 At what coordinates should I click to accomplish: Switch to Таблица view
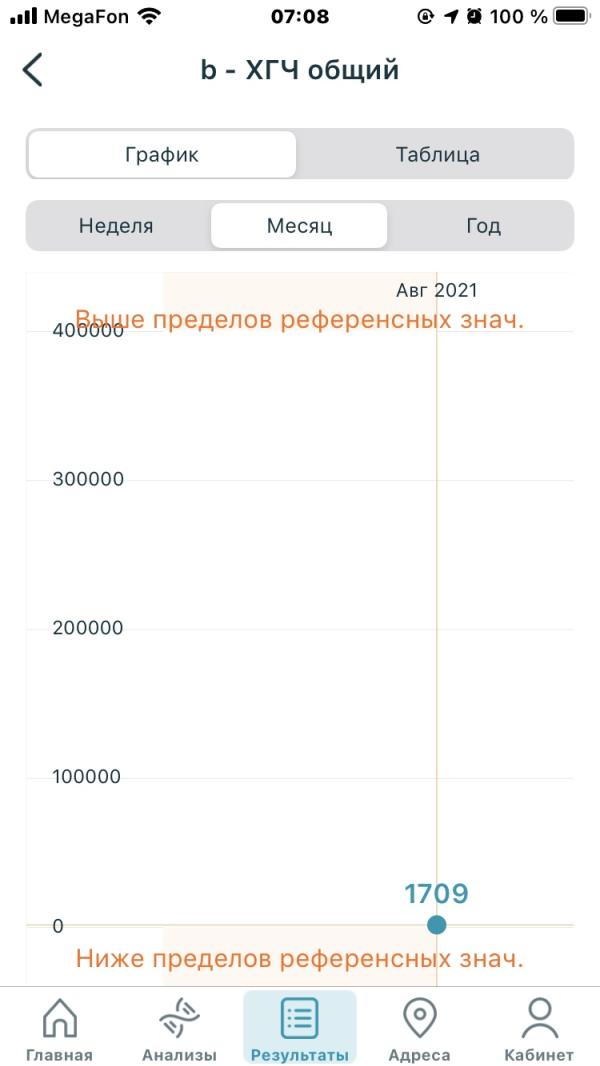pyautogui.click(x=437, y=155)
